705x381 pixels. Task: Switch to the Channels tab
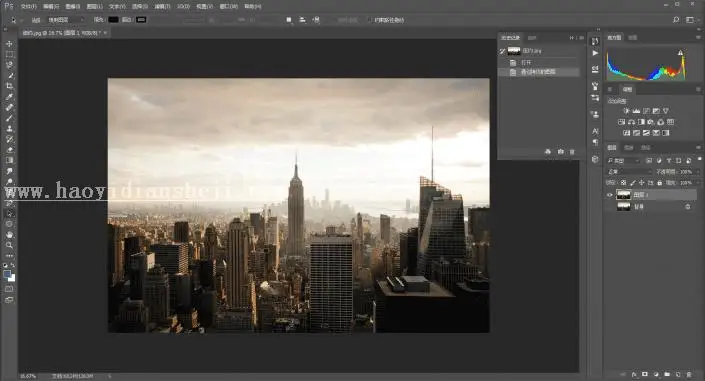pos(629,148)
